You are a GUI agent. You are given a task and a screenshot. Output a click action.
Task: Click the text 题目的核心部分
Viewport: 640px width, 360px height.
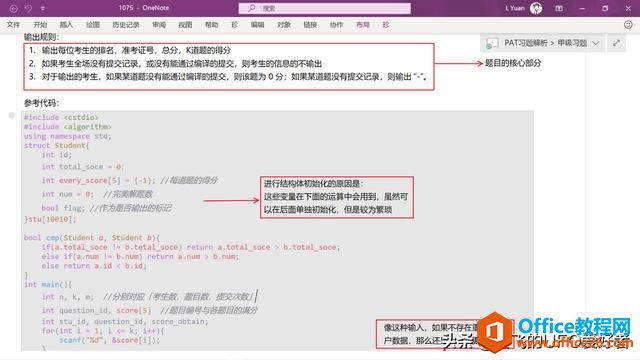[513, 63]
